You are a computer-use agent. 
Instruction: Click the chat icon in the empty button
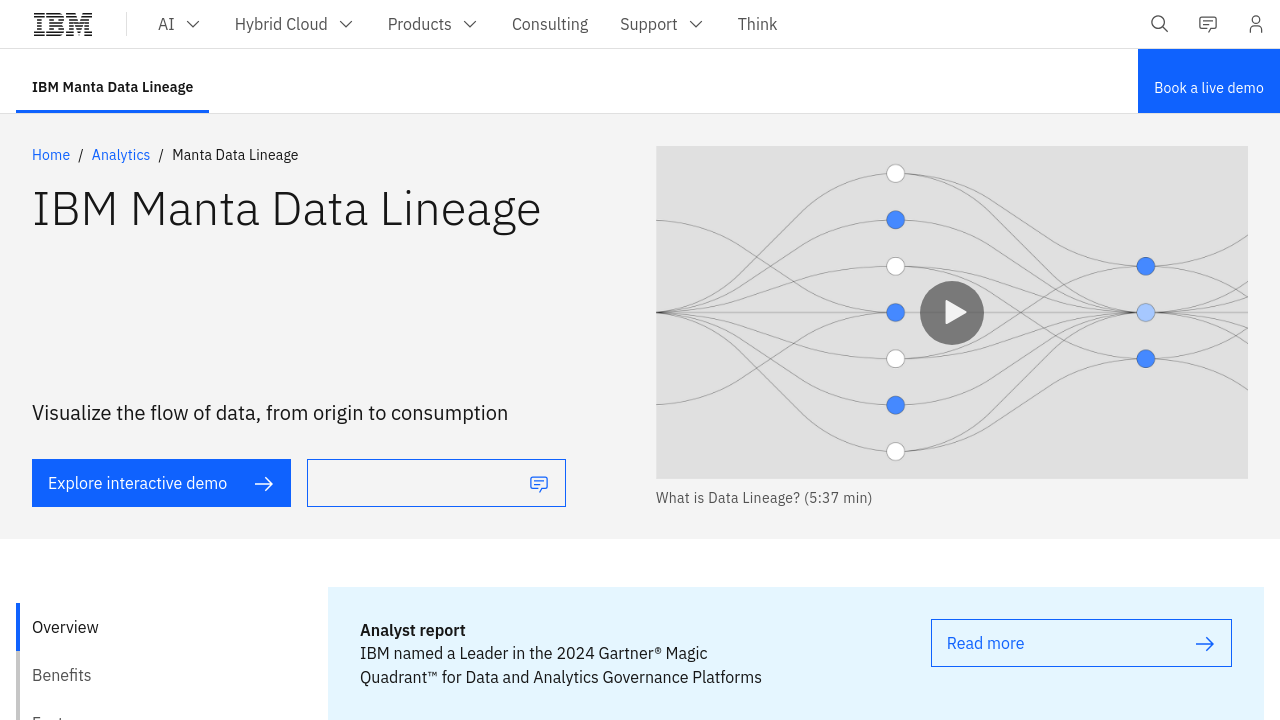pos(539,484)
